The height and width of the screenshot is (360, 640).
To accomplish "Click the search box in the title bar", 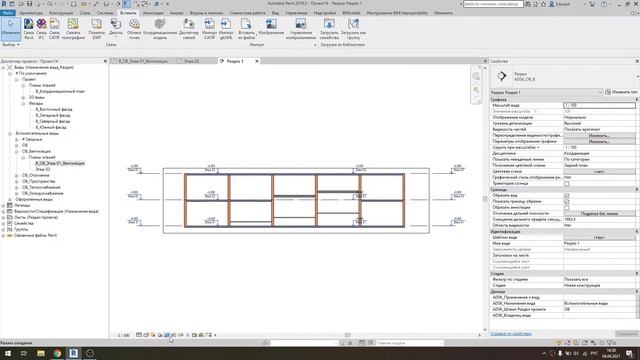I will pyautogui.click(x=493, y=4).
